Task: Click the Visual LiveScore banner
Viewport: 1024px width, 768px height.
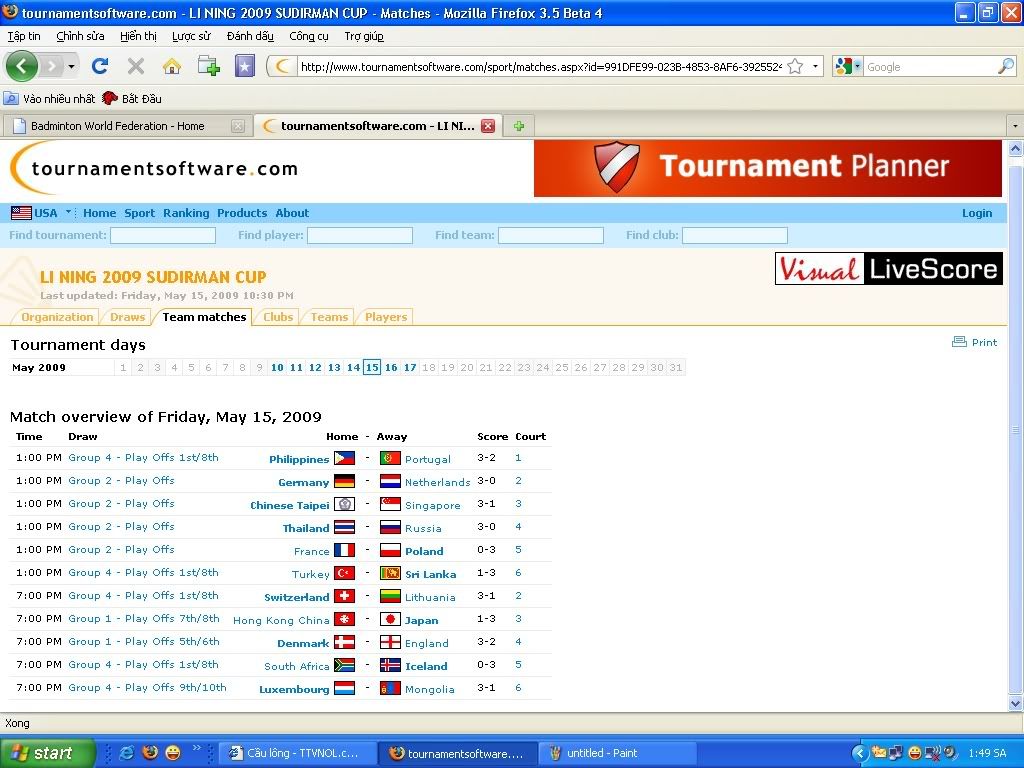Action: point(889,268)
